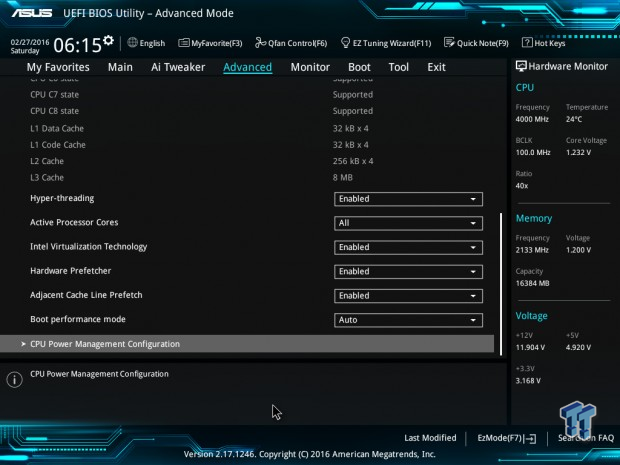Click Last Modified at the bottom
The height and width of the screenshot is (465, 620).
[430, 438]
